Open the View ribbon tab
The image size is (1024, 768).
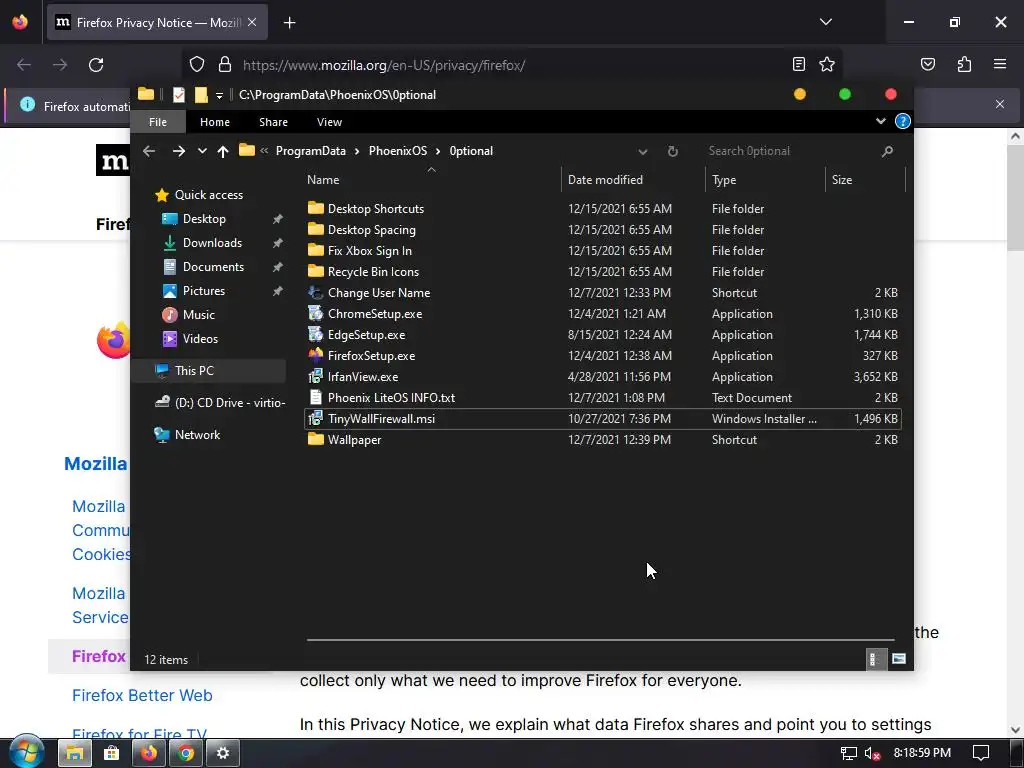pyautogui.click(x=329, y=122)
